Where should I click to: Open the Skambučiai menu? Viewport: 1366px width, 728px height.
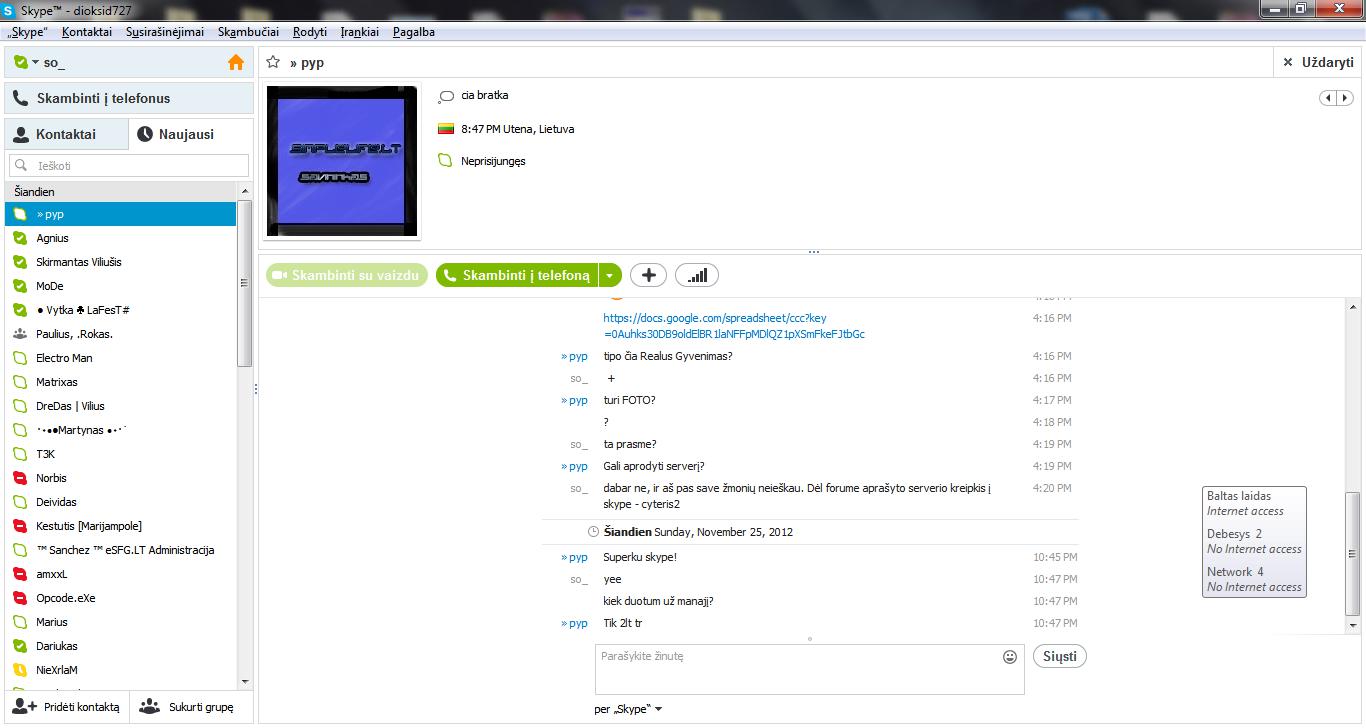click(248, 32)
